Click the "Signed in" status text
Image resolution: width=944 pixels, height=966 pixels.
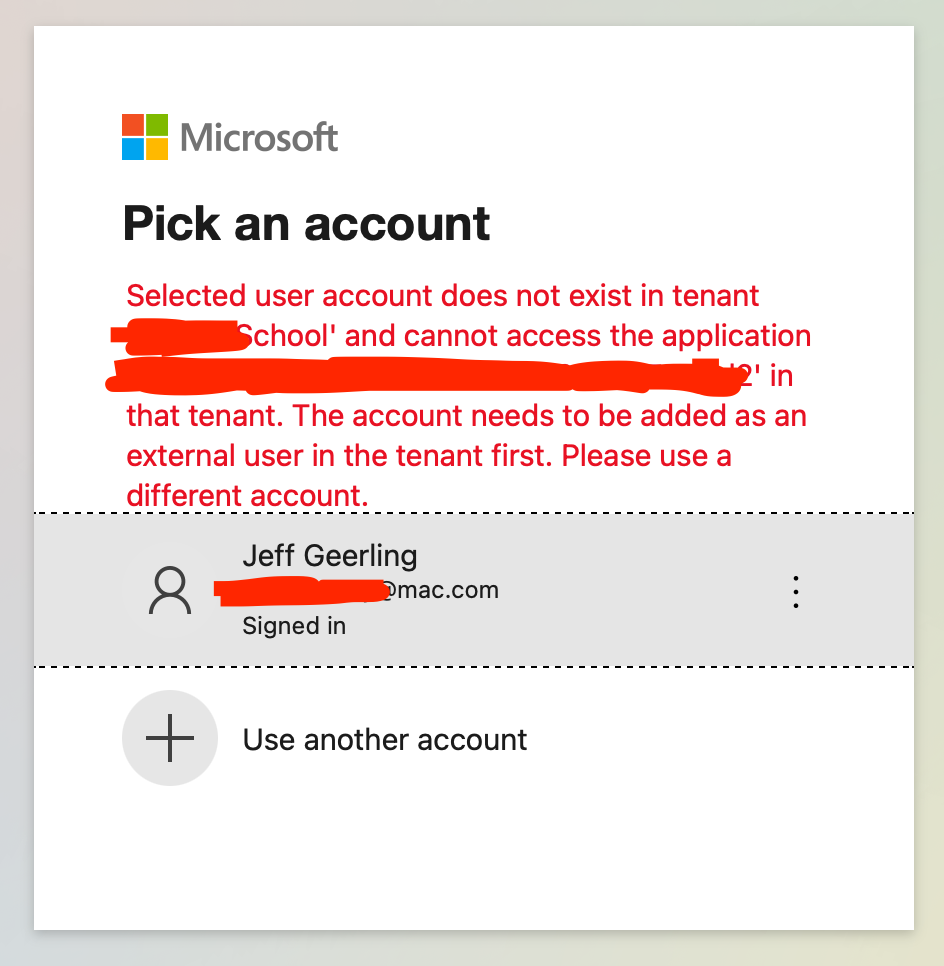click(x=294, y=626)
